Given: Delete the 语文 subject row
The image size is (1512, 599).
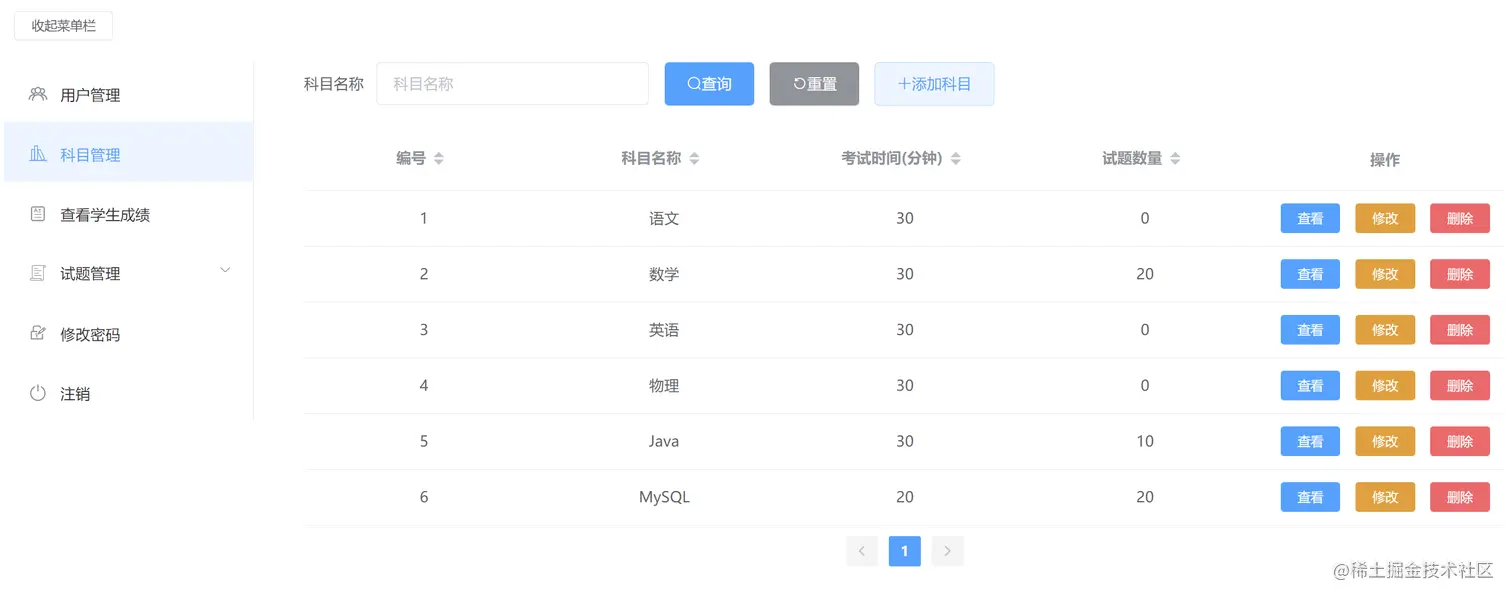Looking at the screenshot, I should (x=1460, y=218).
